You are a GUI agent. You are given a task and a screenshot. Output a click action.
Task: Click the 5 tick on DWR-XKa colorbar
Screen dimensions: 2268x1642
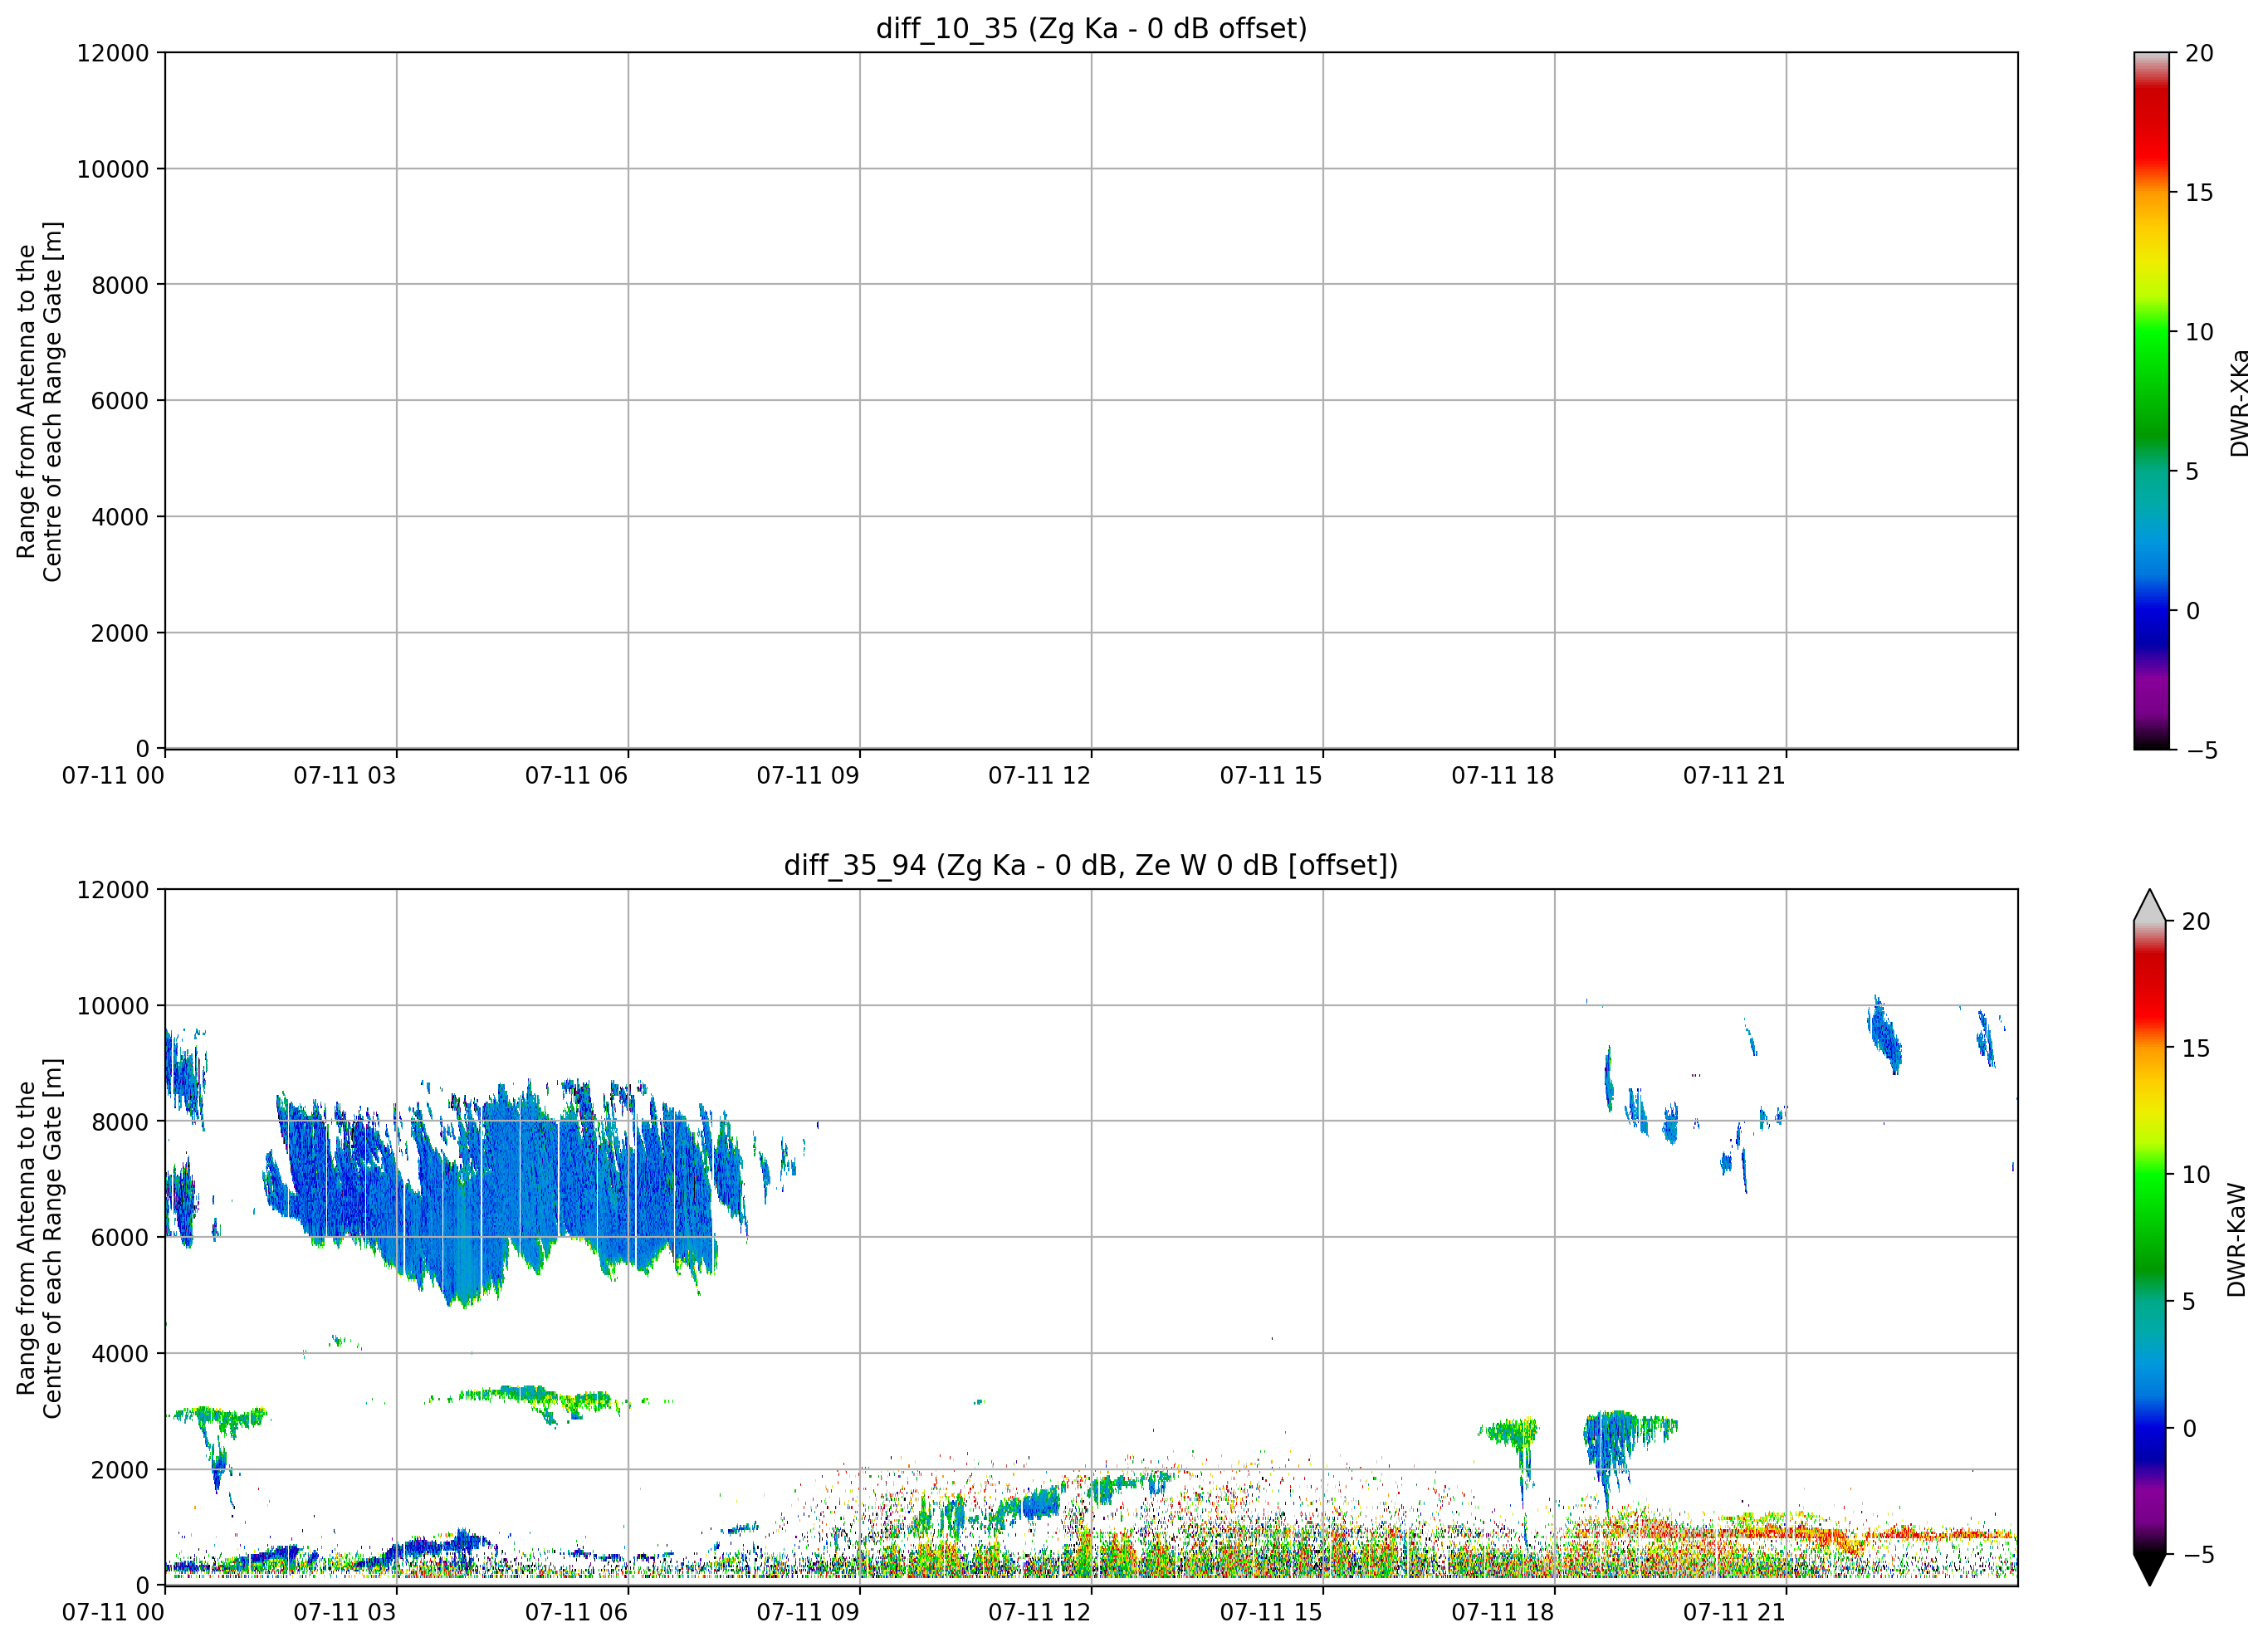tap(2192, 471)
